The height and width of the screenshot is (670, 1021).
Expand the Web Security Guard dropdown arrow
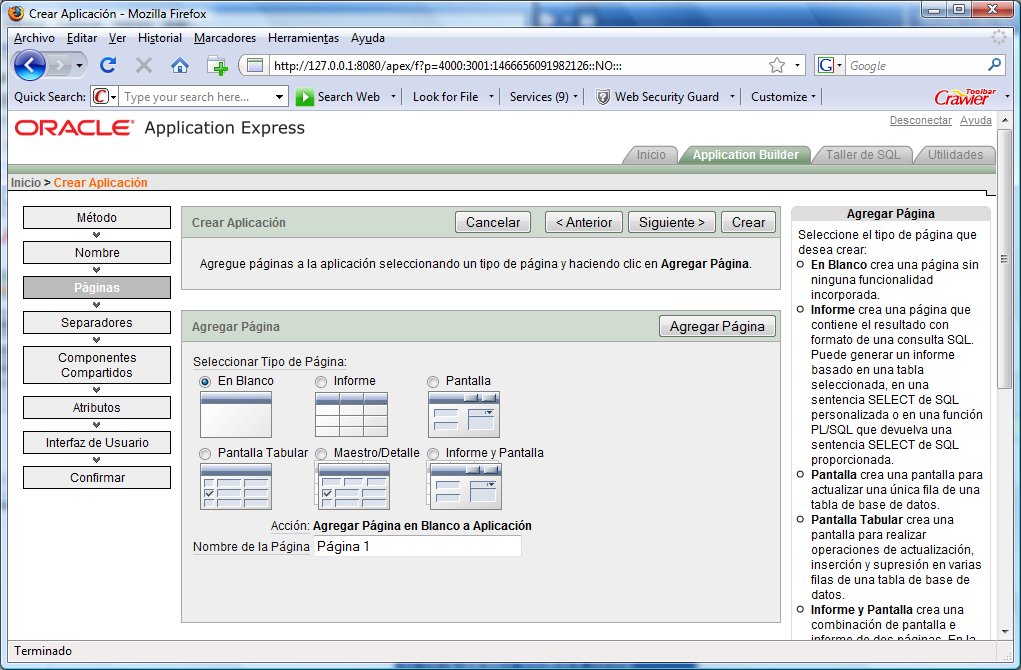[x=732, y=96]
